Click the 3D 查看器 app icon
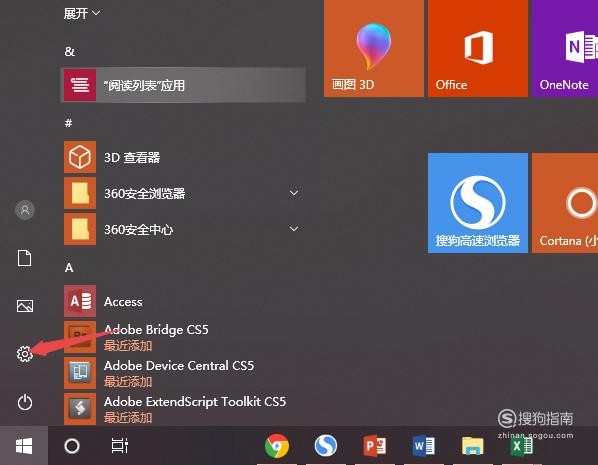 [x=80, y=157]
